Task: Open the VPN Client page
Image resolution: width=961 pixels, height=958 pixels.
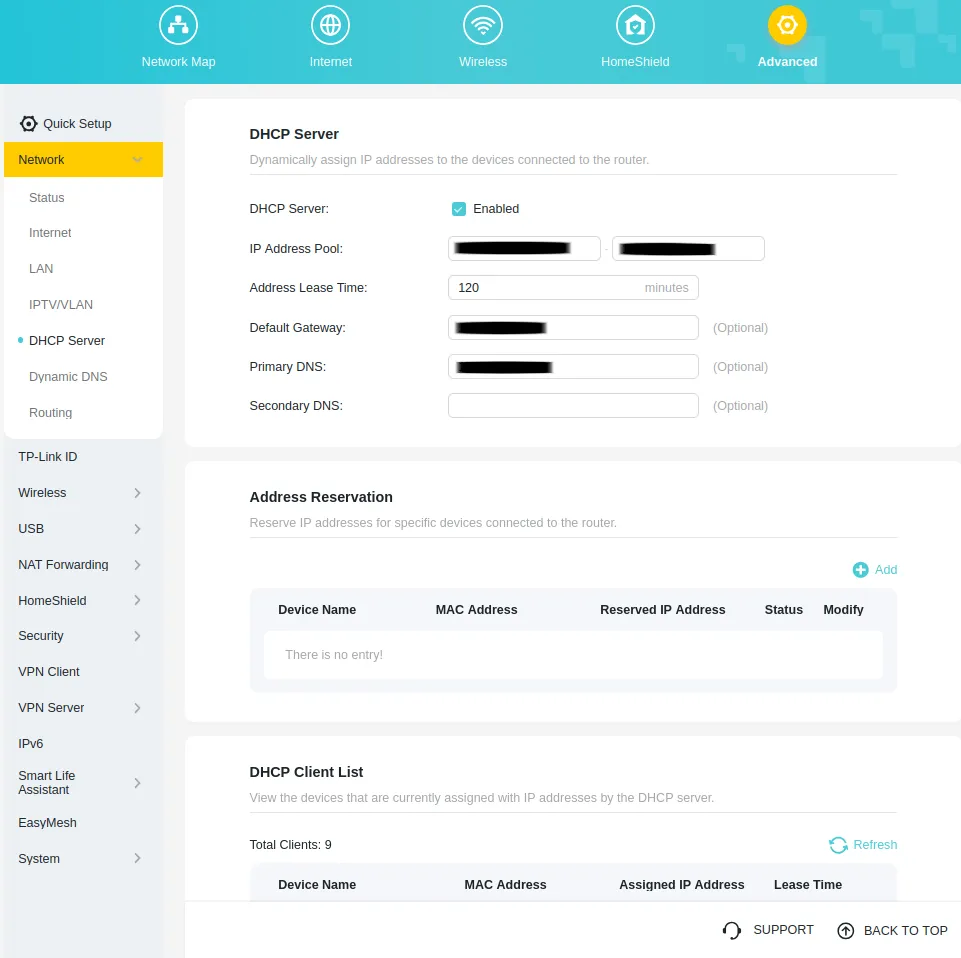Action: click(49, 672)
